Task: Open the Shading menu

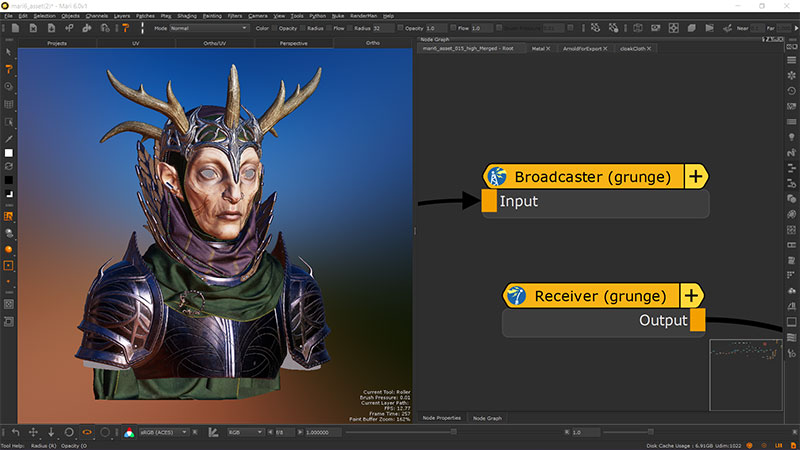Action: point(186,16)
